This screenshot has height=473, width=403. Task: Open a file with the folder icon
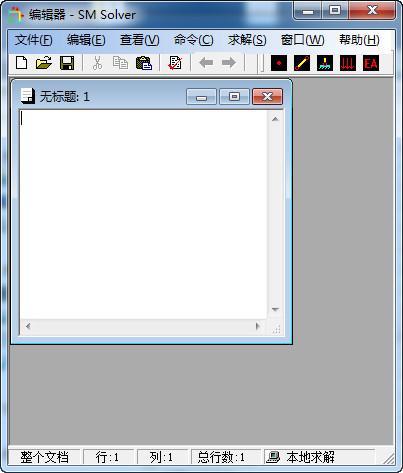click(x=44, y=63)
